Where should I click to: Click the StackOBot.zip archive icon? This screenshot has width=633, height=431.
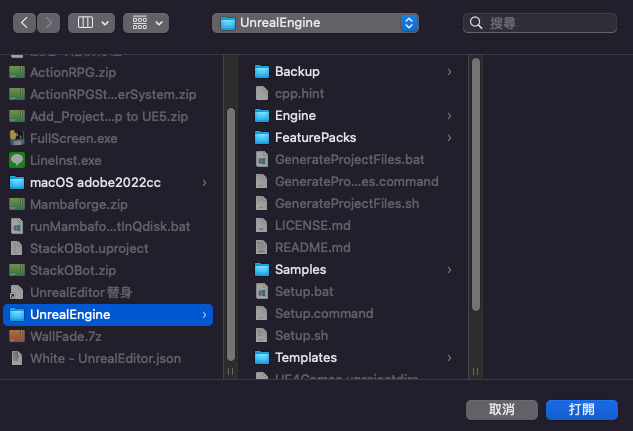[x=17, y=270]
